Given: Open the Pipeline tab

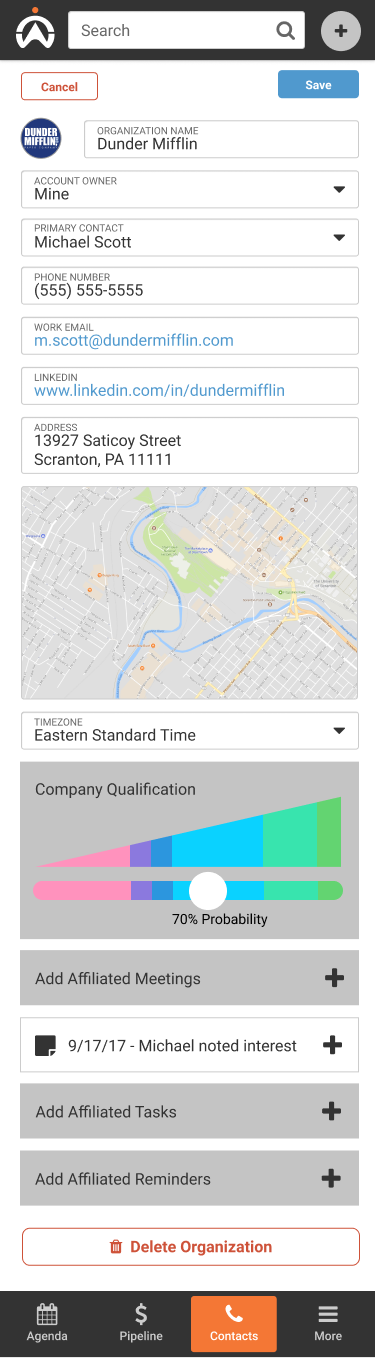Looking at the screenshot, I should point(141,1323).
